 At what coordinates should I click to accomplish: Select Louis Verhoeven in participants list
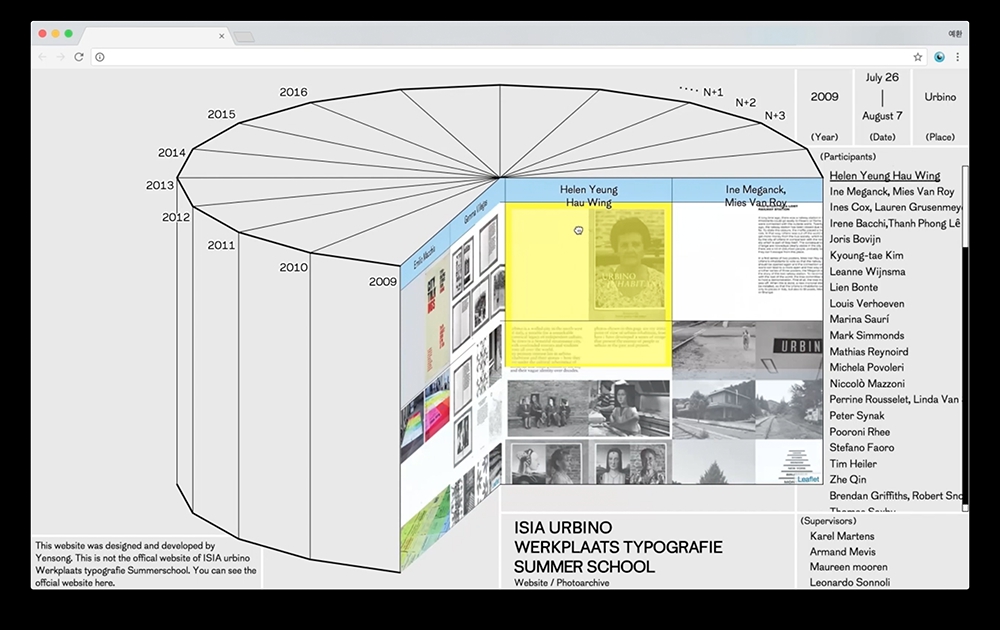point(867,304)
